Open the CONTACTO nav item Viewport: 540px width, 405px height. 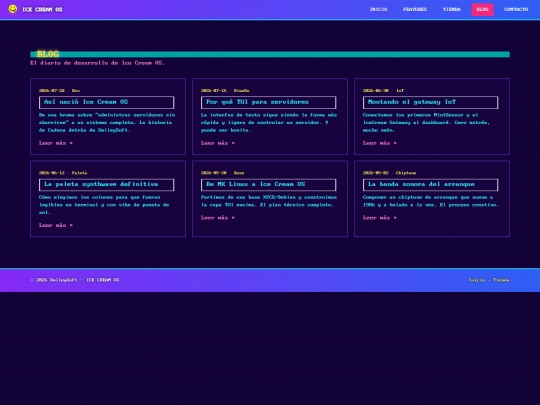click(x=516, y=9)
